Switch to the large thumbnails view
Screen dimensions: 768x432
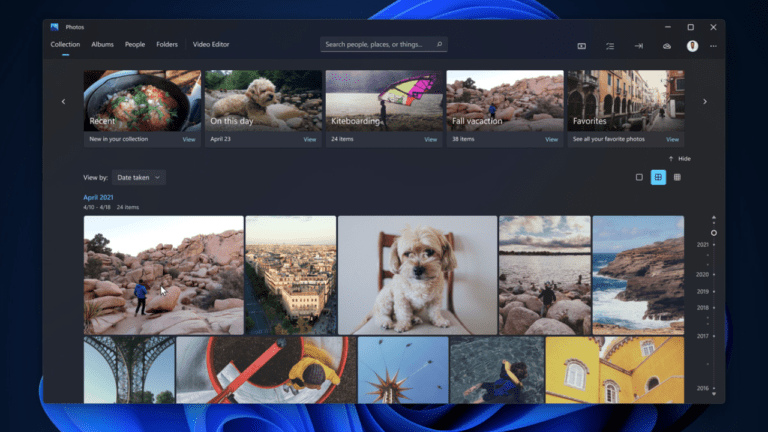pyautogui.click(x=639, y=177)
